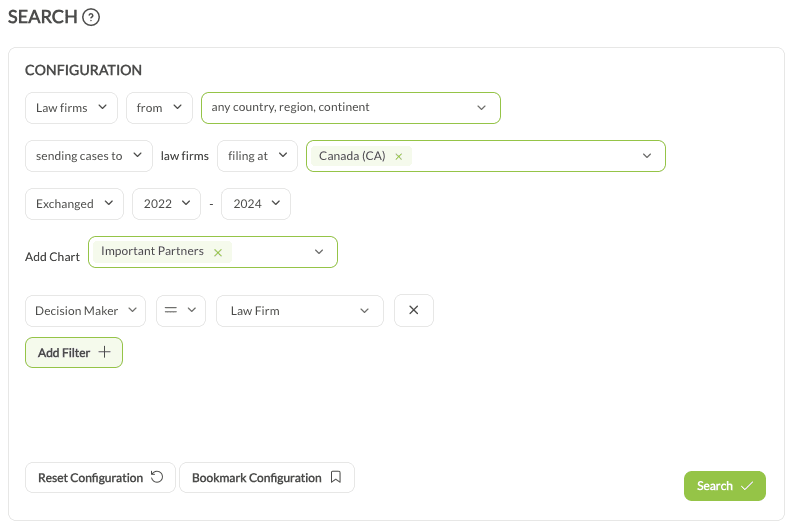
Task: Open the 'filing at' dropdown
Action: click(x=257, y=156)
